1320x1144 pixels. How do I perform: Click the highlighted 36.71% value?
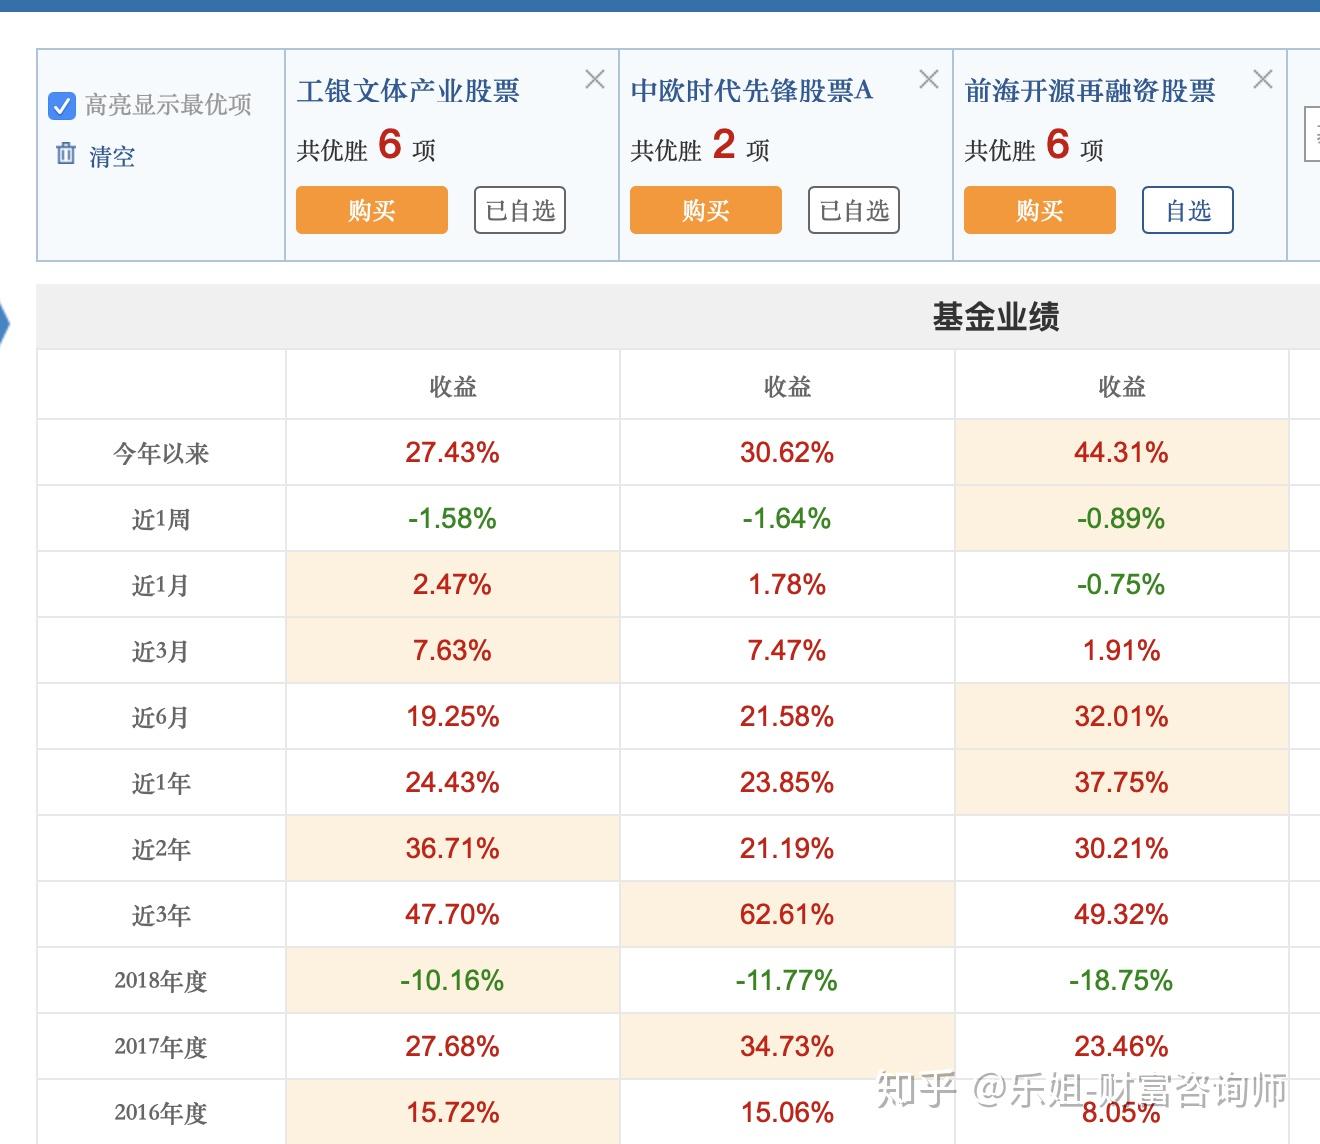[x=452, y=848]
